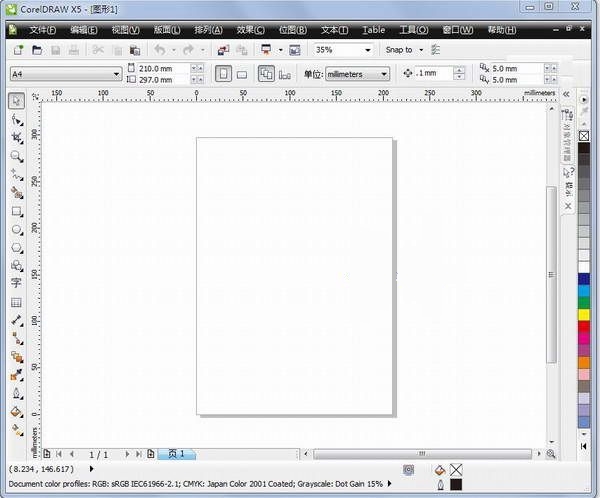This screenshot has height=498, width=600.
Task: Select the Text tool (字)
Action: (16, 283)
